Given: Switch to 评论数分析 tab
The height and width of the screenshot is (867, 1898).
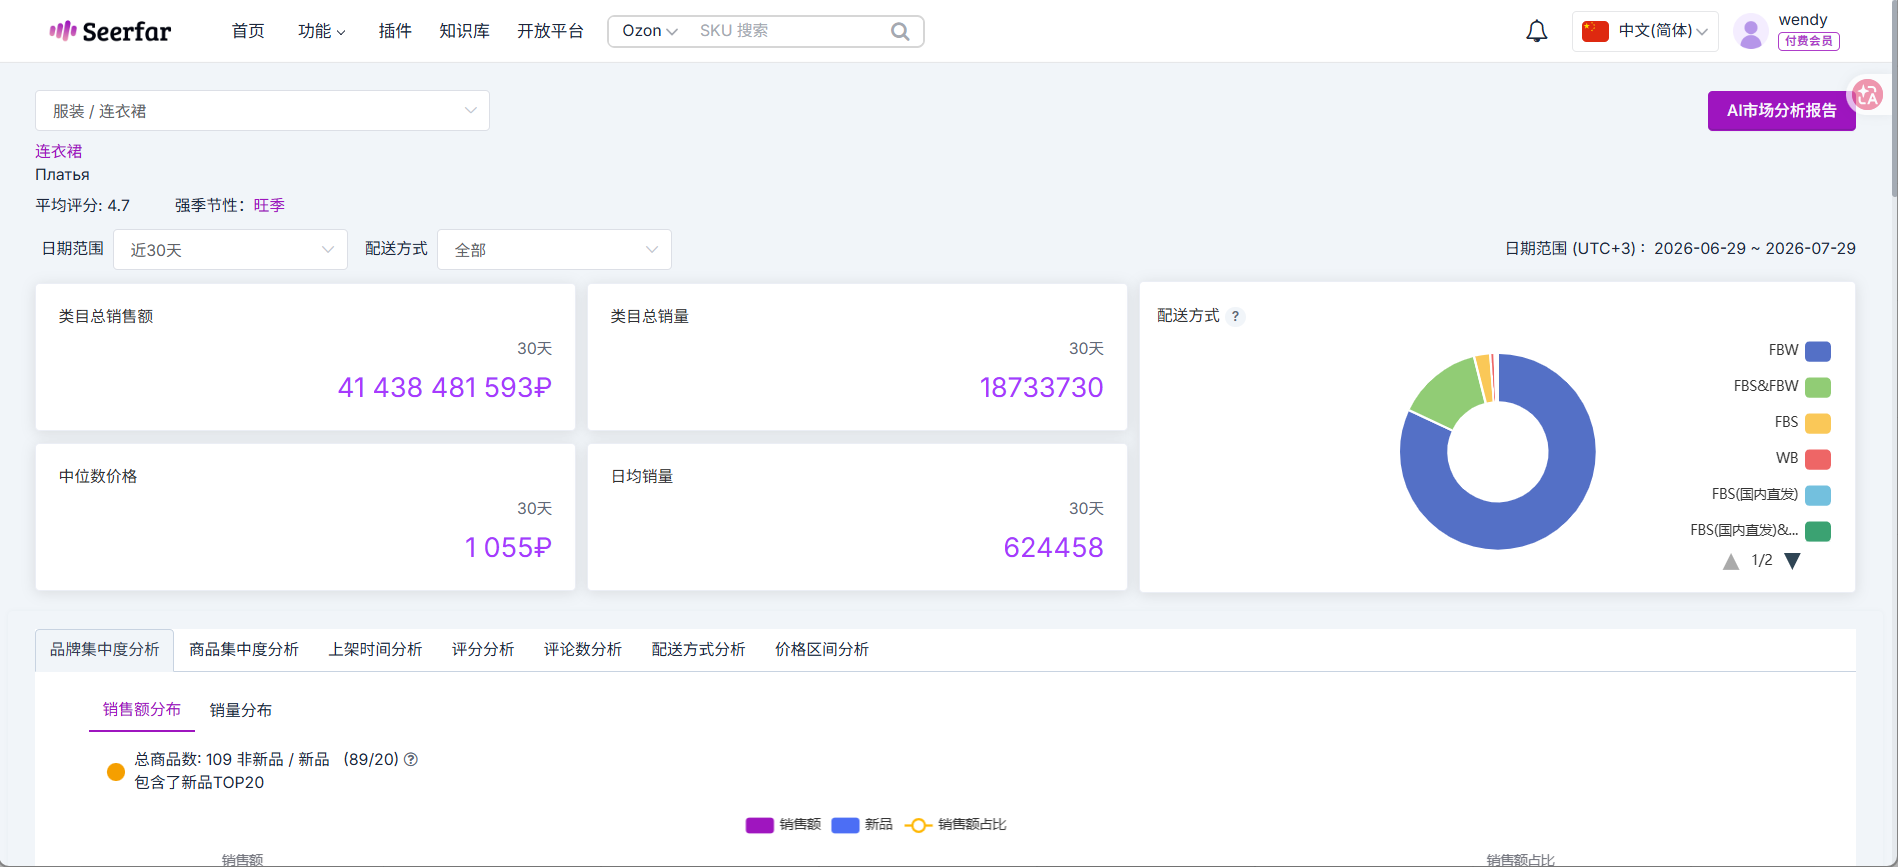Looking at the screenshot, I should [583, 650].
